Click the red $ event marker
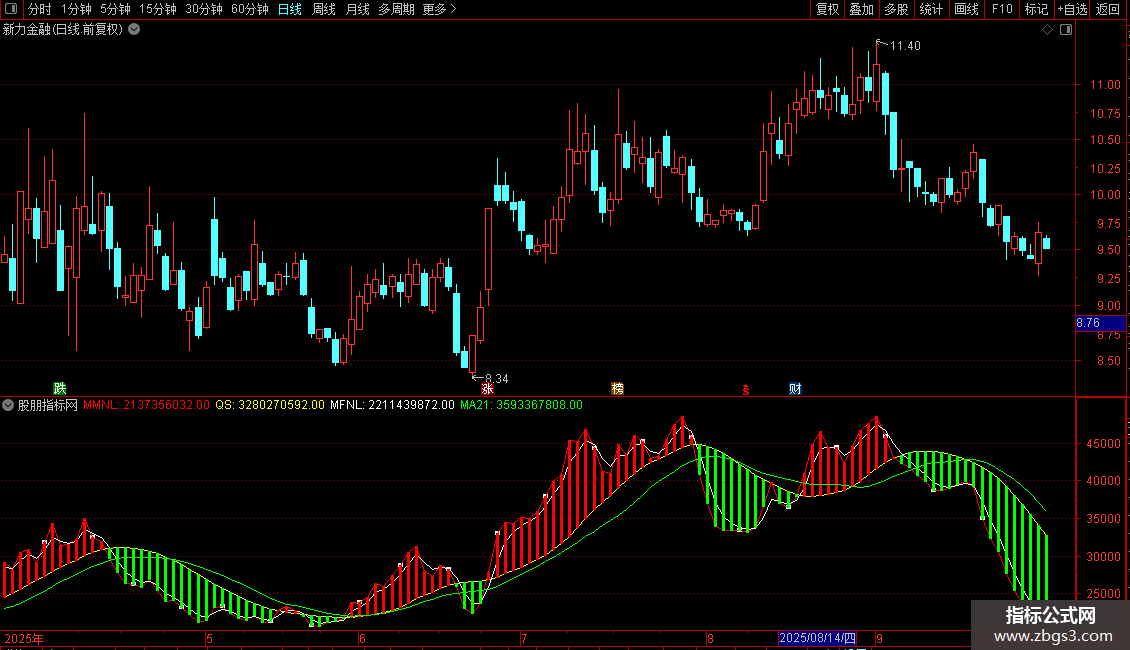 746,389
